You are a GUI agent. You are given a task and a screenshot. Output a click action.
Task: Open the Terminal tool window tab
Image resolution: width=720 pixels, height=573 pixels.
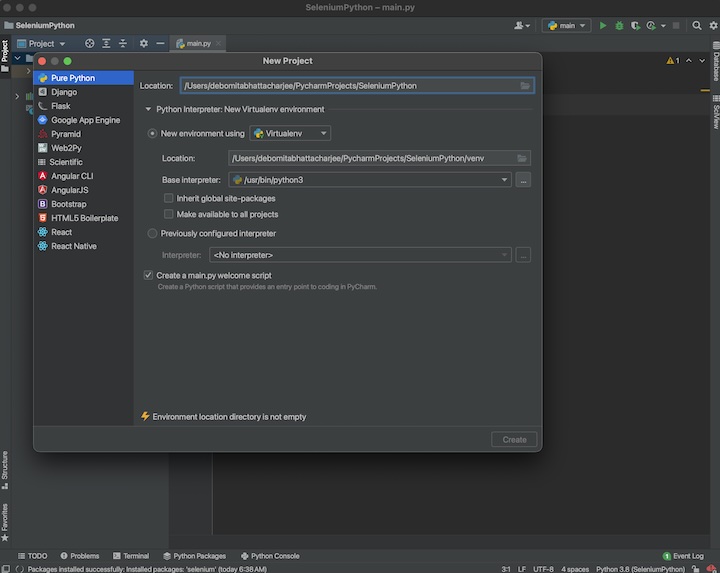pos(130,556)
